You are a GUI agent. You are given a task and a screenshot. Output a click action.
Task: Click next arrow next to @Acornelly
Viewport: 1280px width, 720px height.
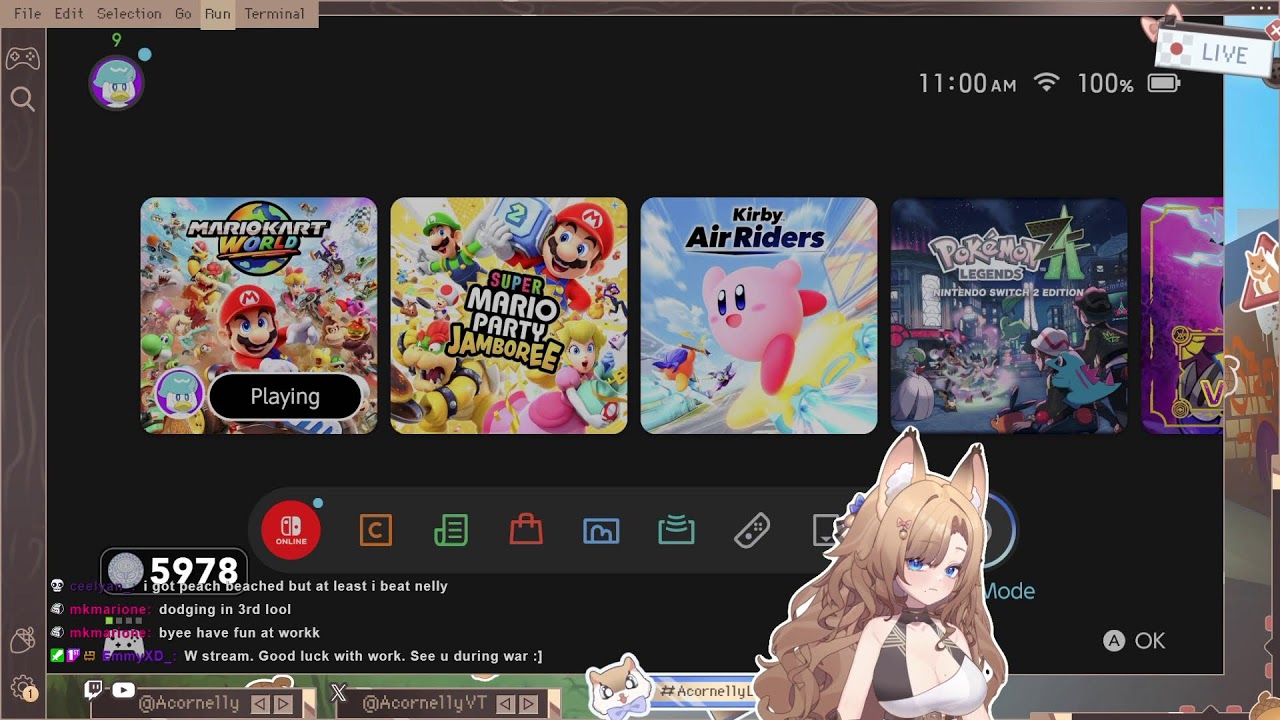(x=283, y=704)
